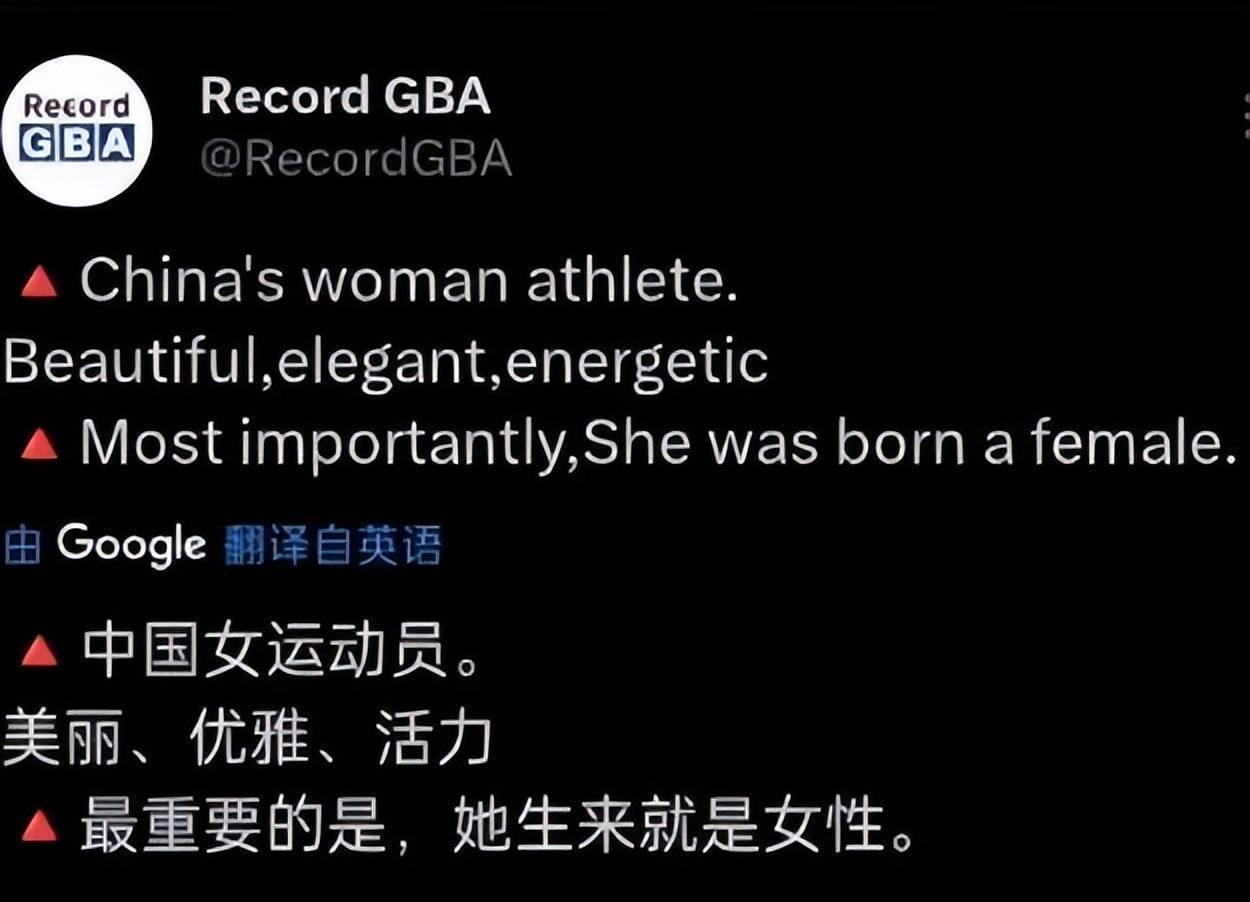Open the @RecordGBA handle link
Viewport: 1250px width, 902px height.
(356, 159)
